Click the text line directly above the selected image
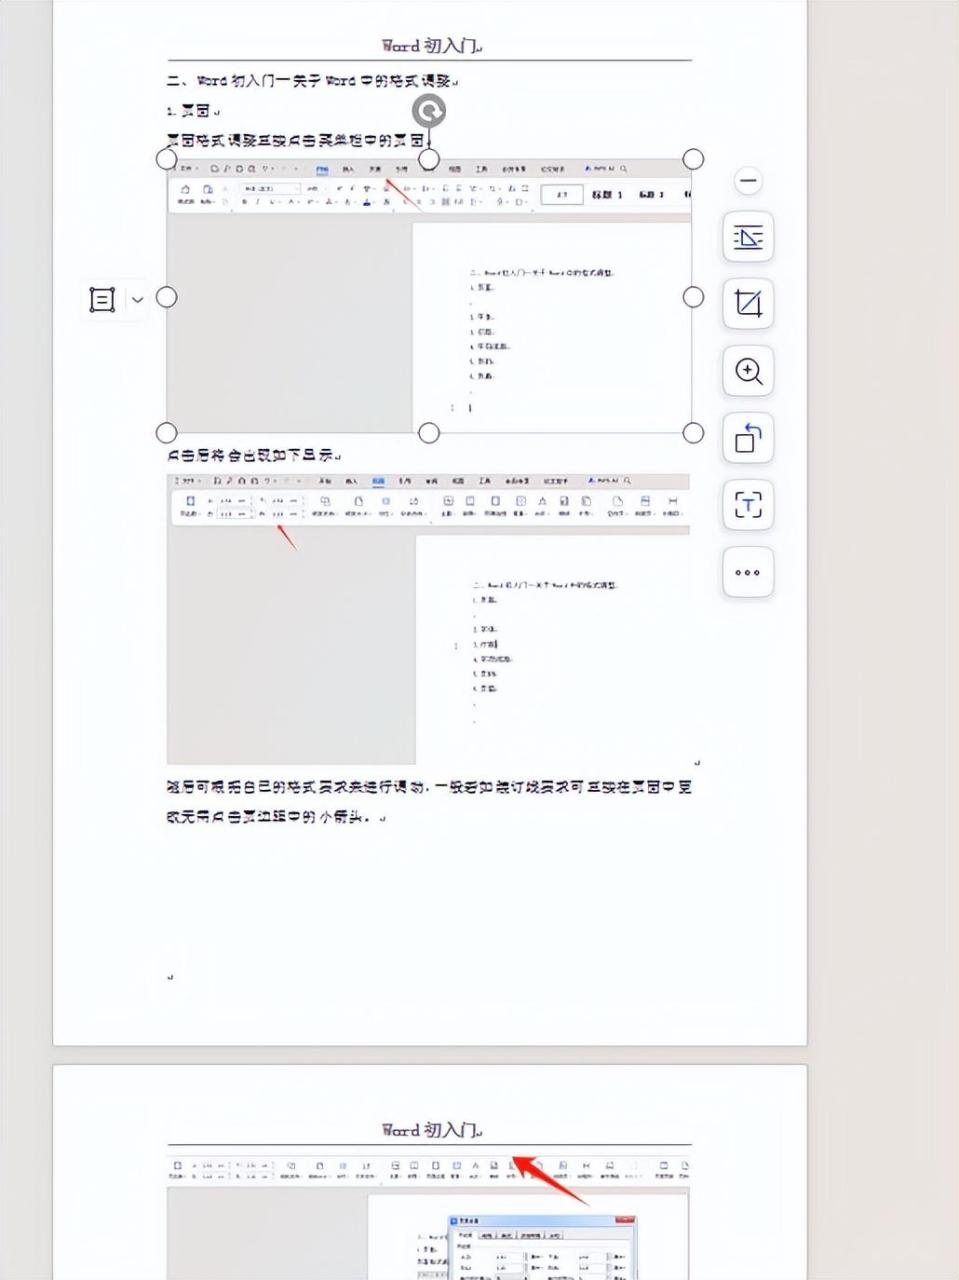The height and width of the screenshot is (1280, 959). [298, 140]
